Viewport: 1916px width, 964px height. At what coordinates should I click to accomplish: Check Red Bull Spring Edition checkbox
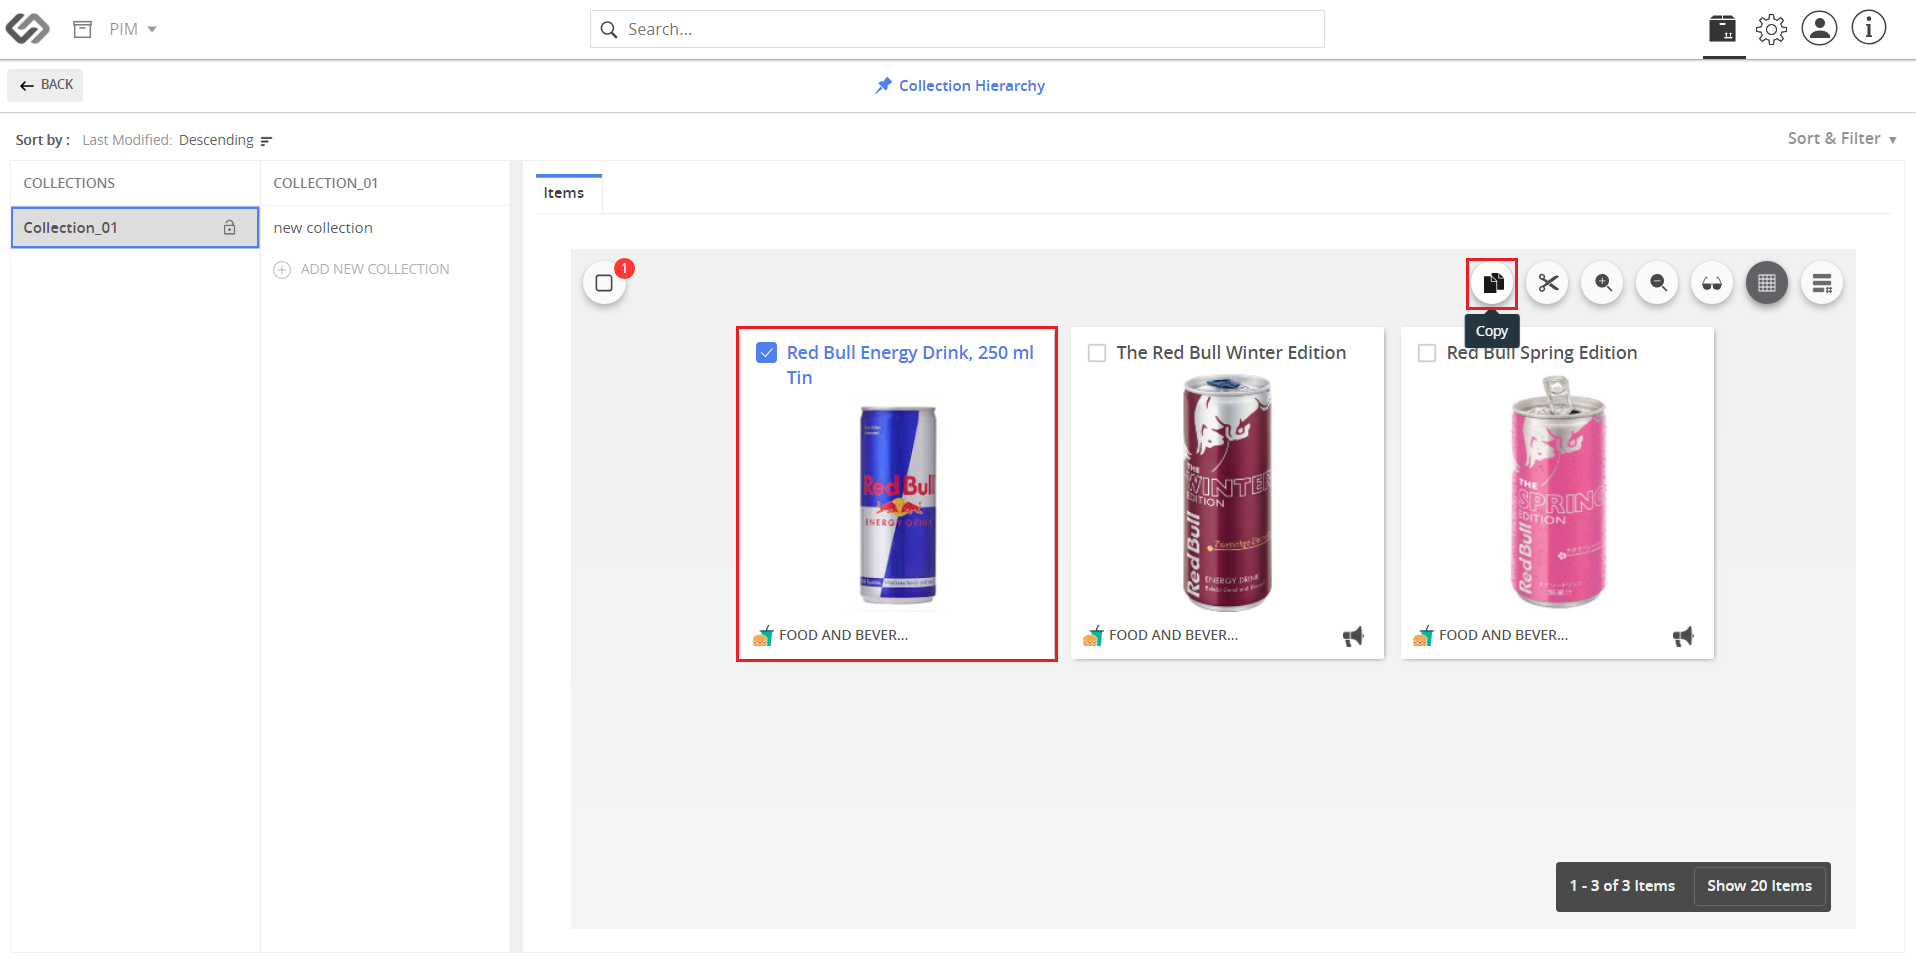(1427, 353)
